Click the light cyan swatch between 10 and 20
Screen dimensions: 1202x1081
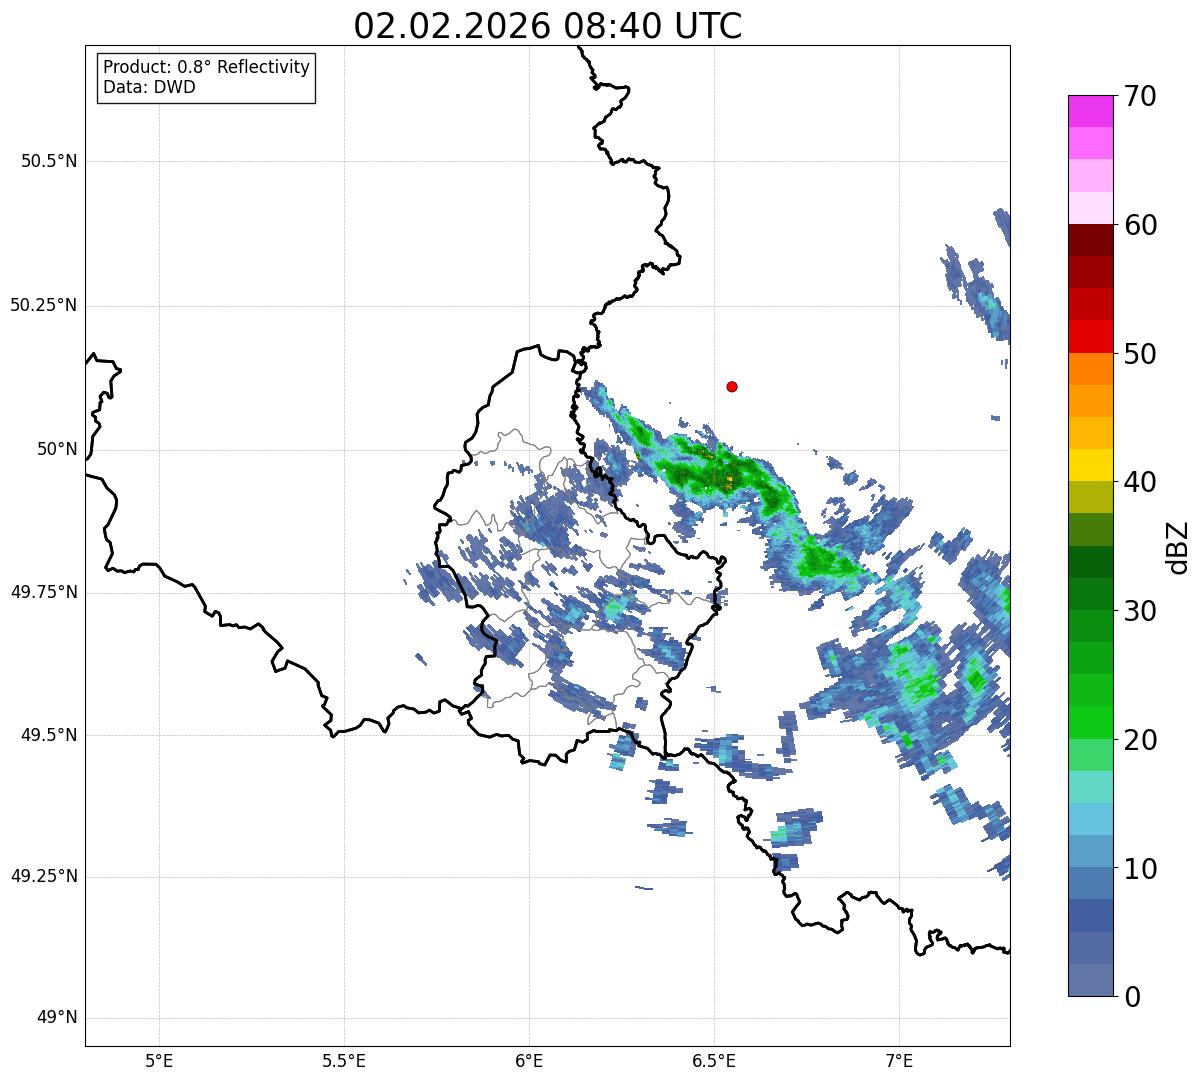[1090, 787]
